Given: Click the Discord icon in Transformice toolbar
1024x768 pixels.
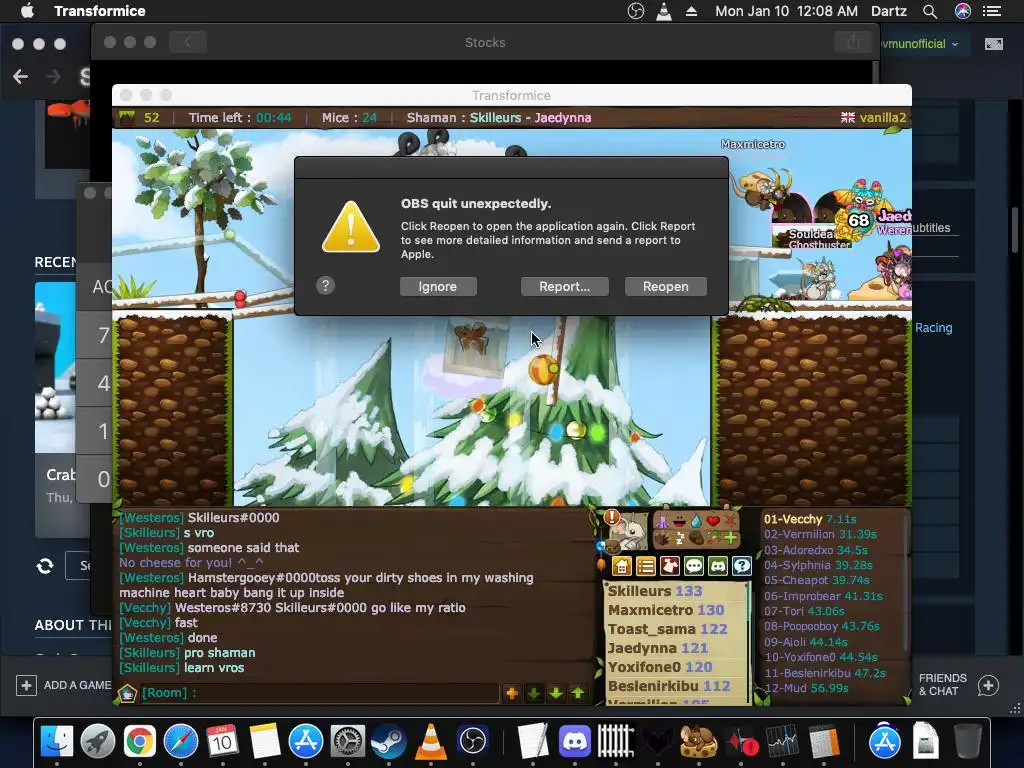Looking at the screenshot, I should (718, 566).
